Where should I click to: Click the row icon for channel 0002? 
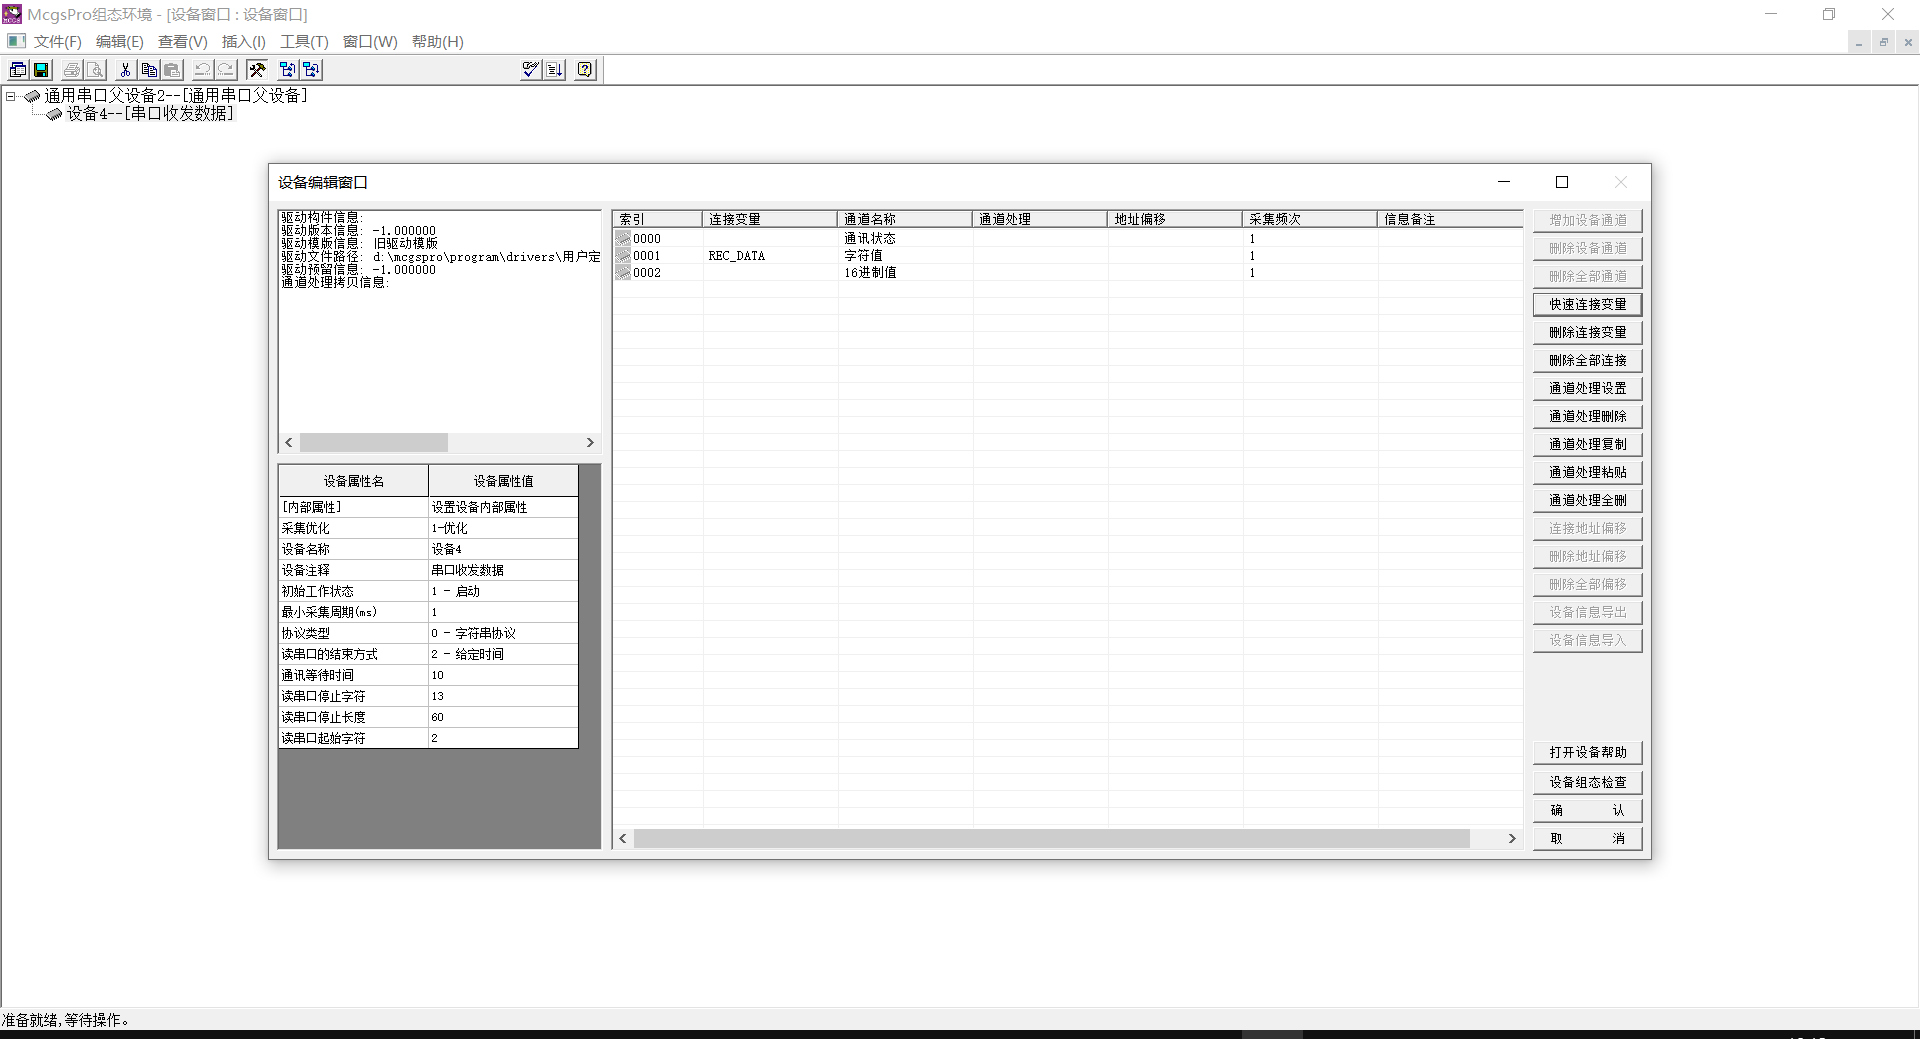tap(623, 272)
